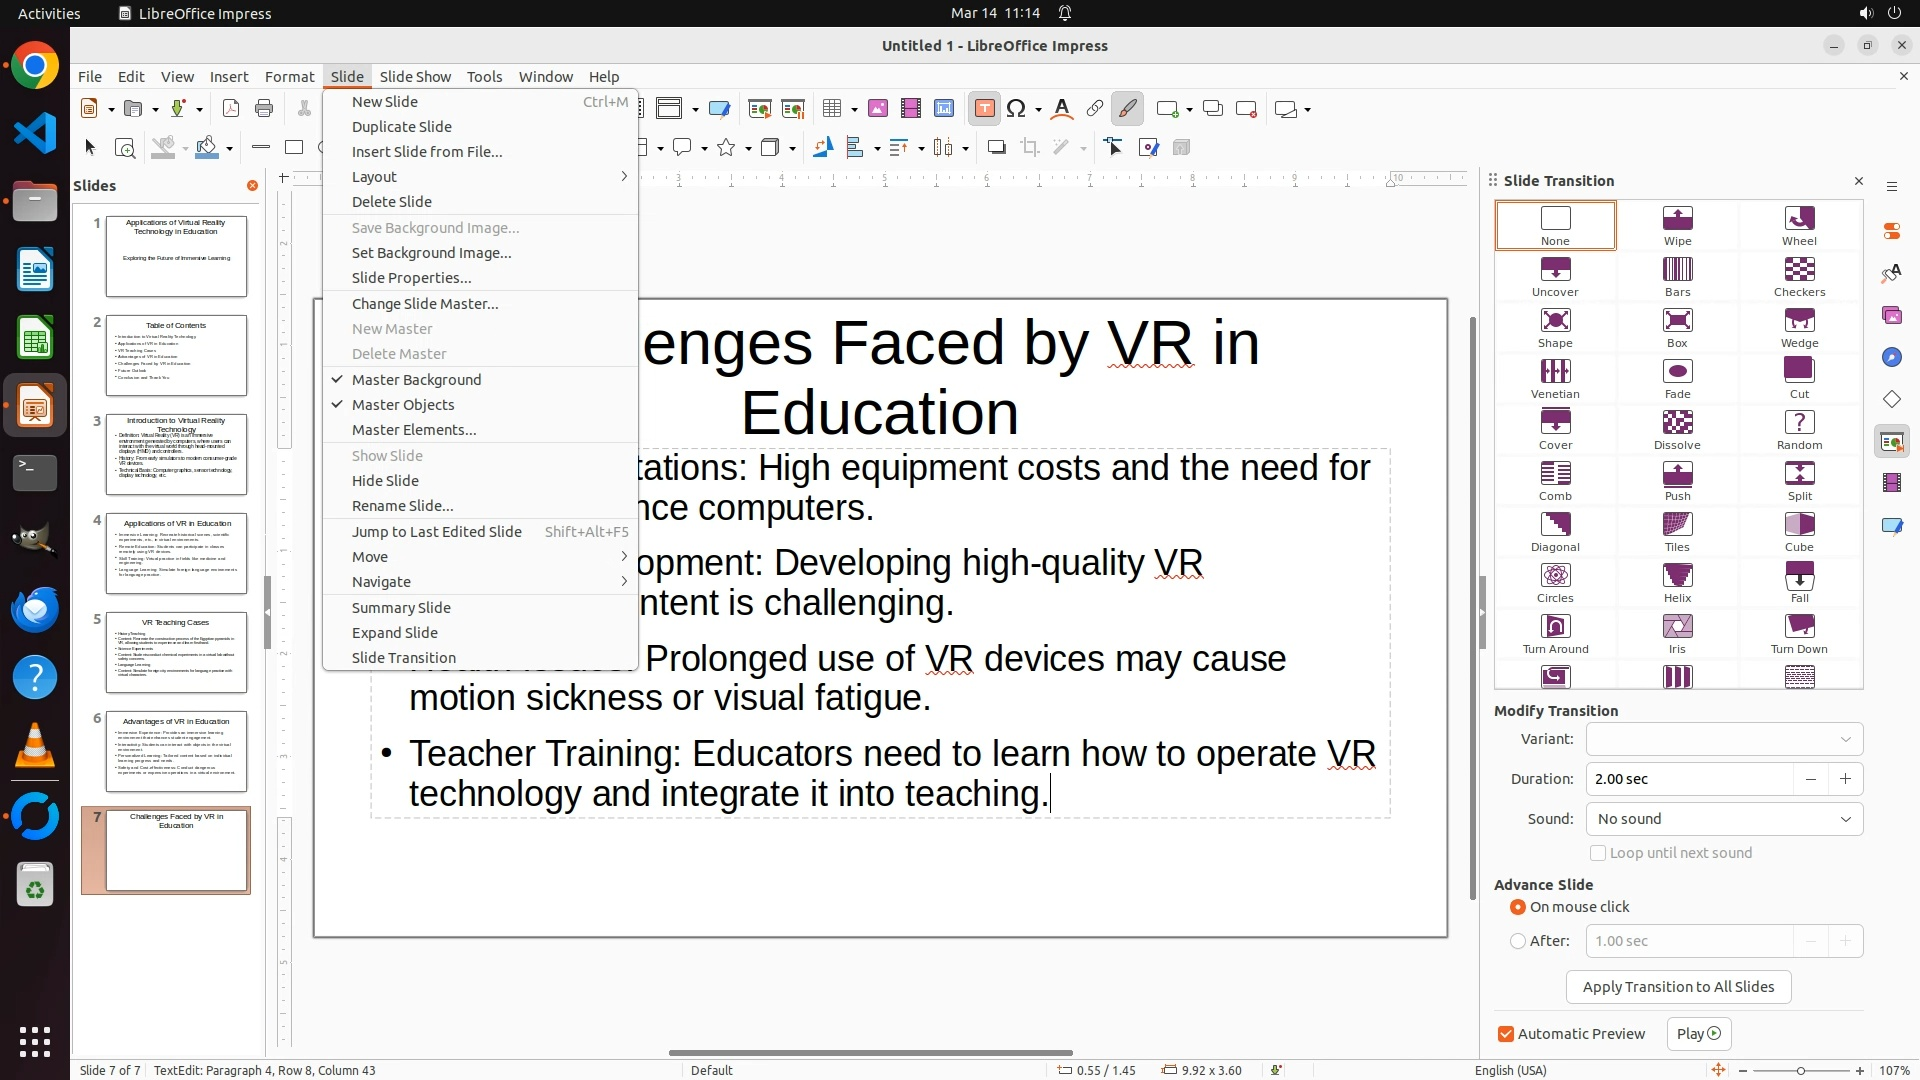1920x1080 pixels.
Task: Pick the Cube transition icon
Action: [1798, 531]
